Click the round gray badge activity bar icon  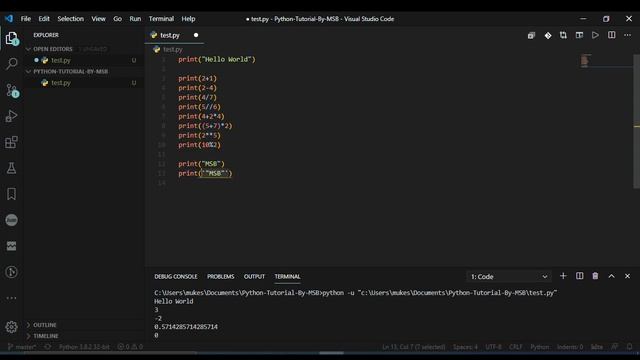point(11,220)
